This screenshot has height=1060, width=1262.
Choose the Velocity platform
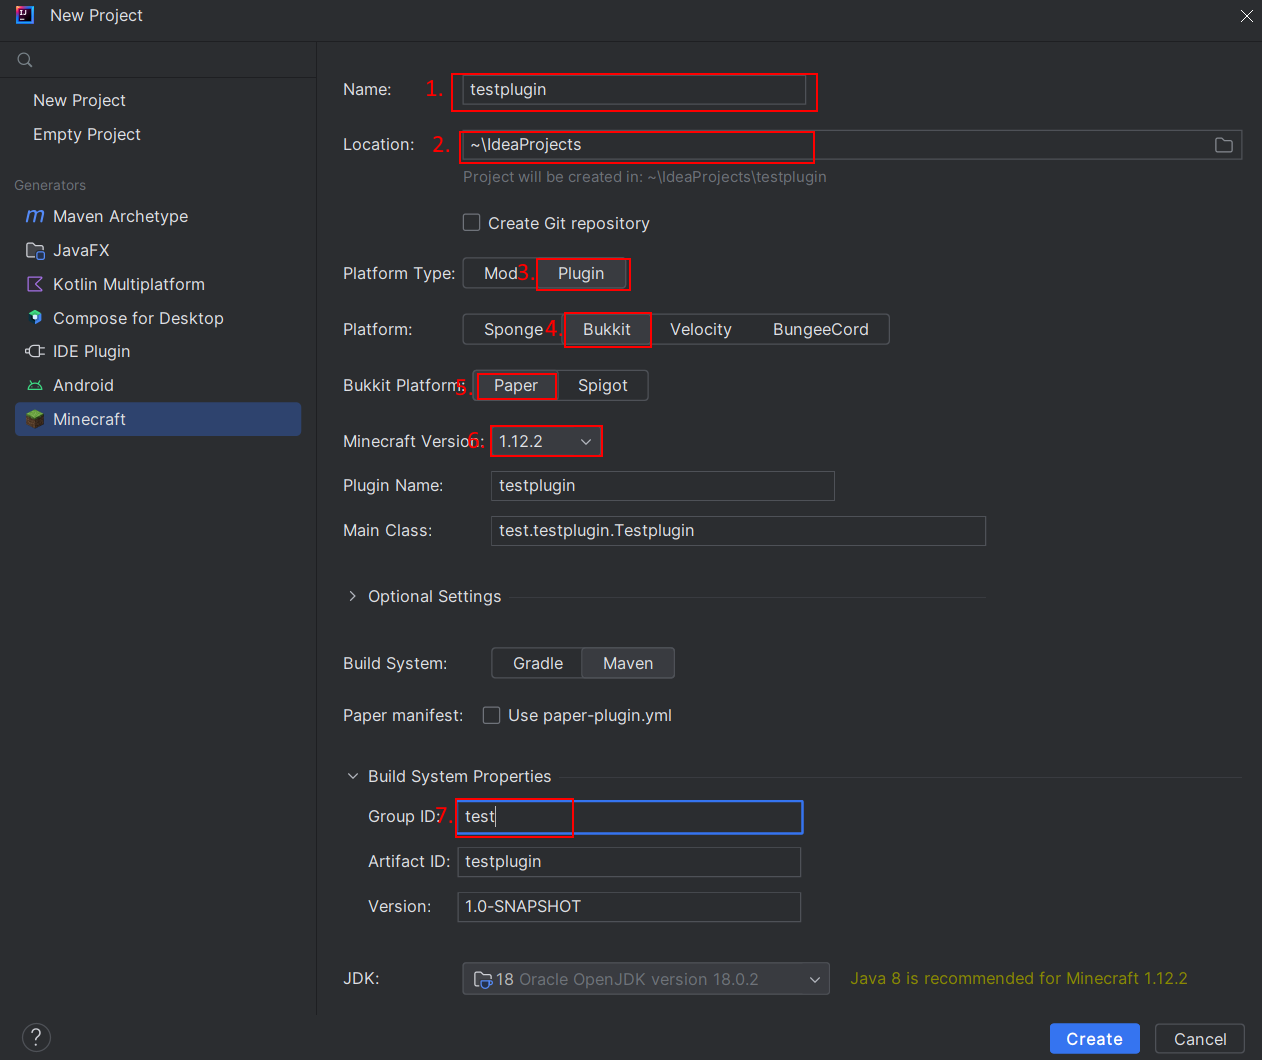click(701, 329)
